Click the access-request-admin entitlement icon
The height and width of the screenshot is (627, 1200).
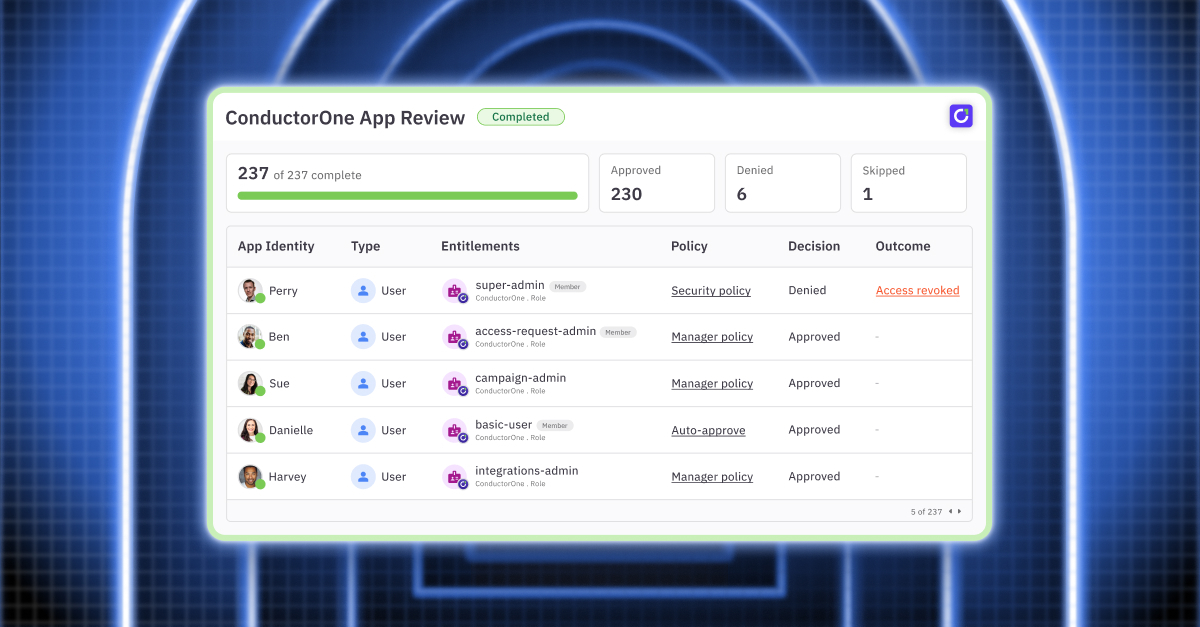click(455, 337)
